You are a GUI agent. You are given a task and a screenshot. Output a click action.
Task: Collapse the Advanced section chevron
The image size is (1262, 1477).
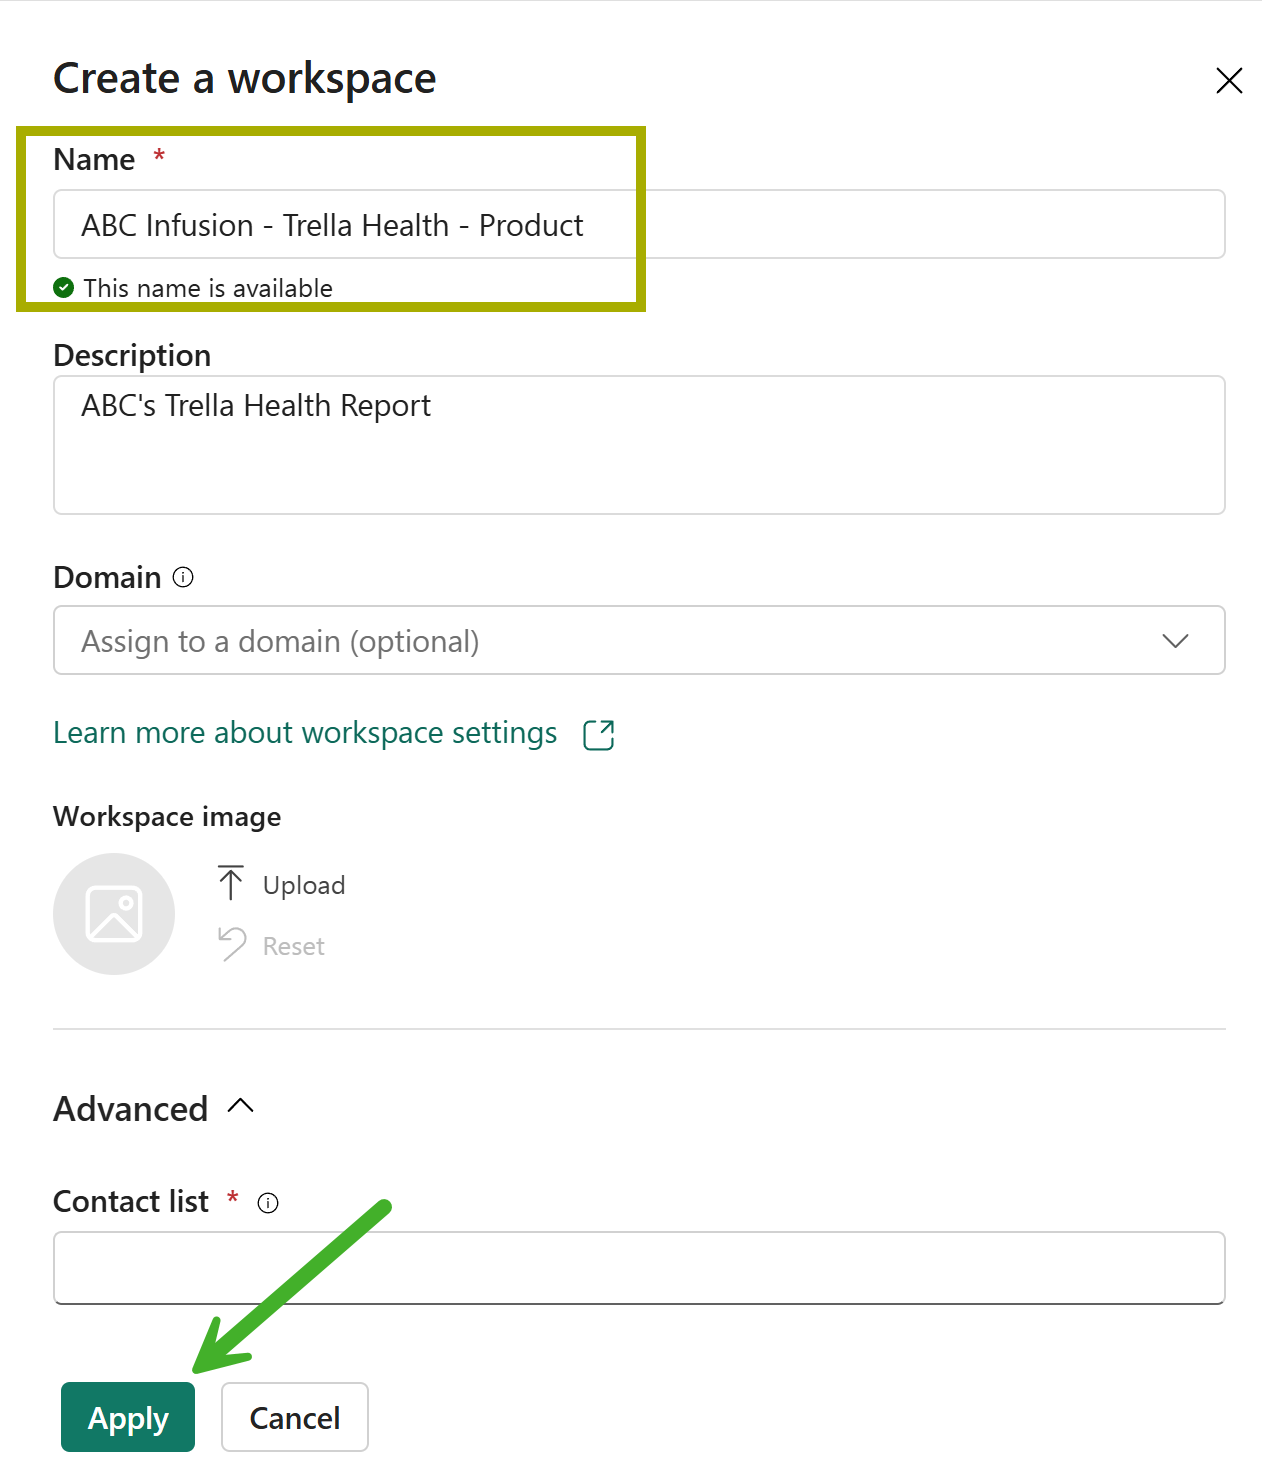(x=241, y=1106)
